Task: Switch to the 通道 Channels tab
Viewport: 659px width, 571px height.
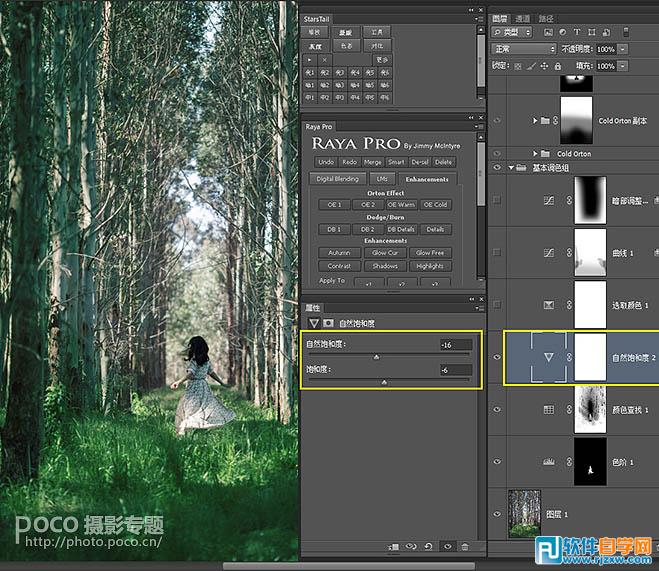Action: [523, 19]
